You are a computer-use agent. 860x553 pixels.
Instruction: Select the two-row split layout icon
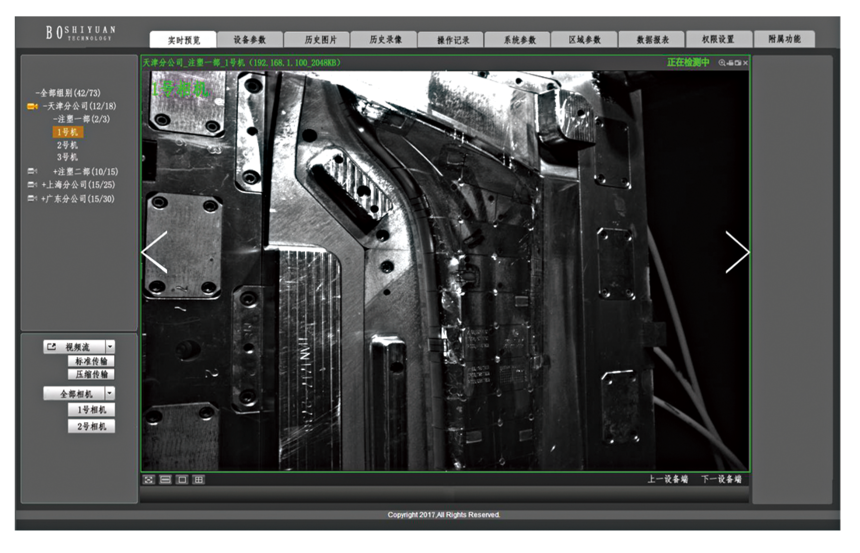pyautogui.click(x=166, y=479)
